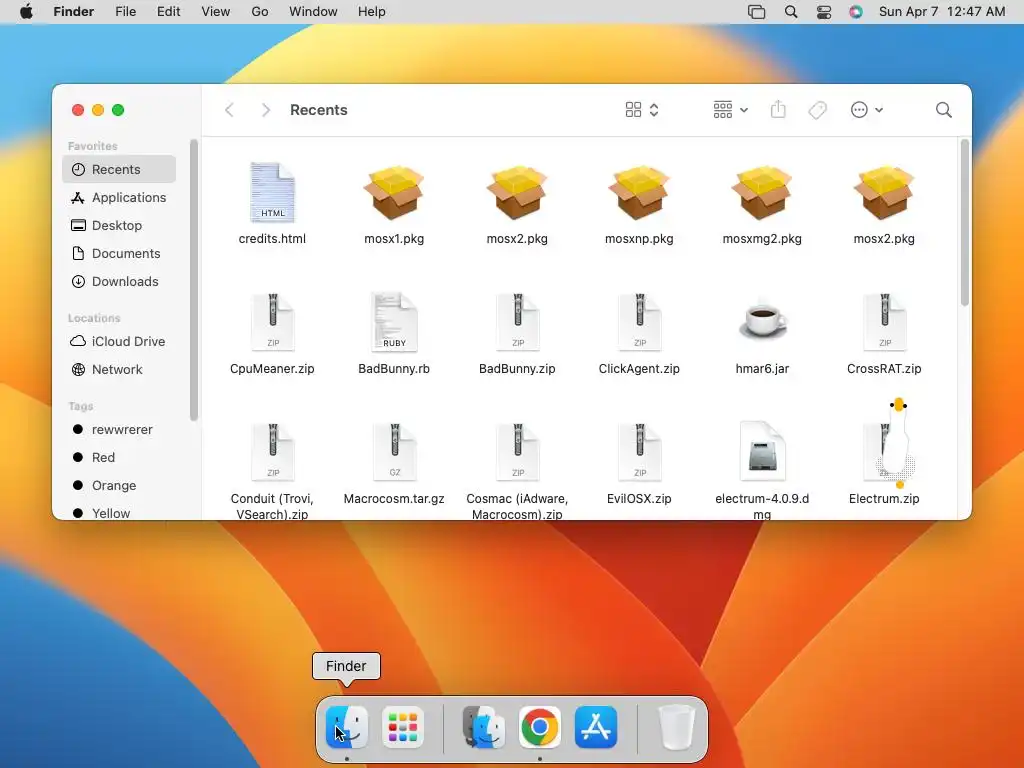Select the mosx1.pkg package icon
Image resolution: width=1024 pixels, height=768 pixels.
coord(394,193)
